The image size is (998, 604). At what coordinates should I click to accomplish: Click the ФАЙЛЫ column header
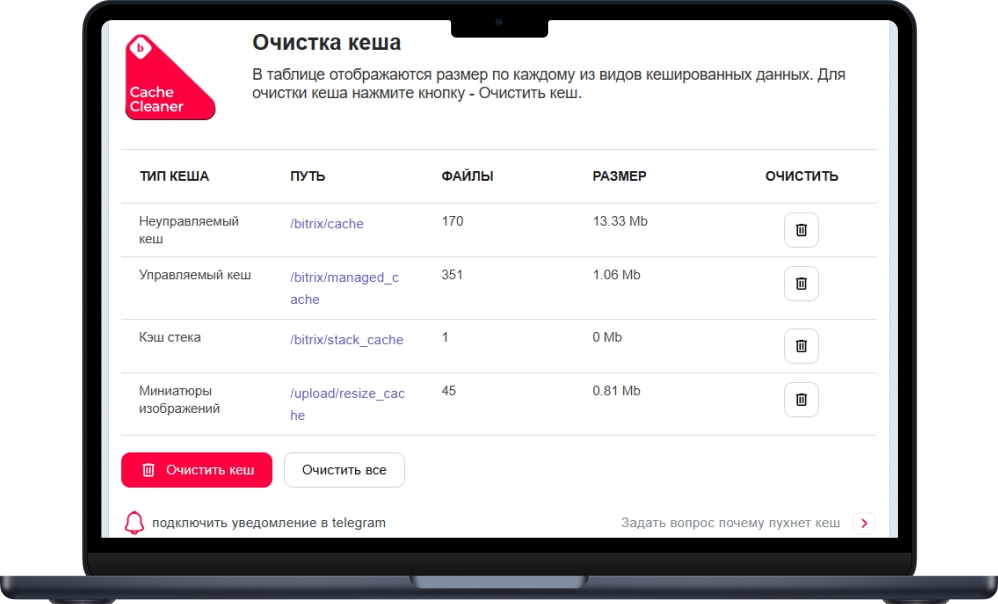[466, 175]
